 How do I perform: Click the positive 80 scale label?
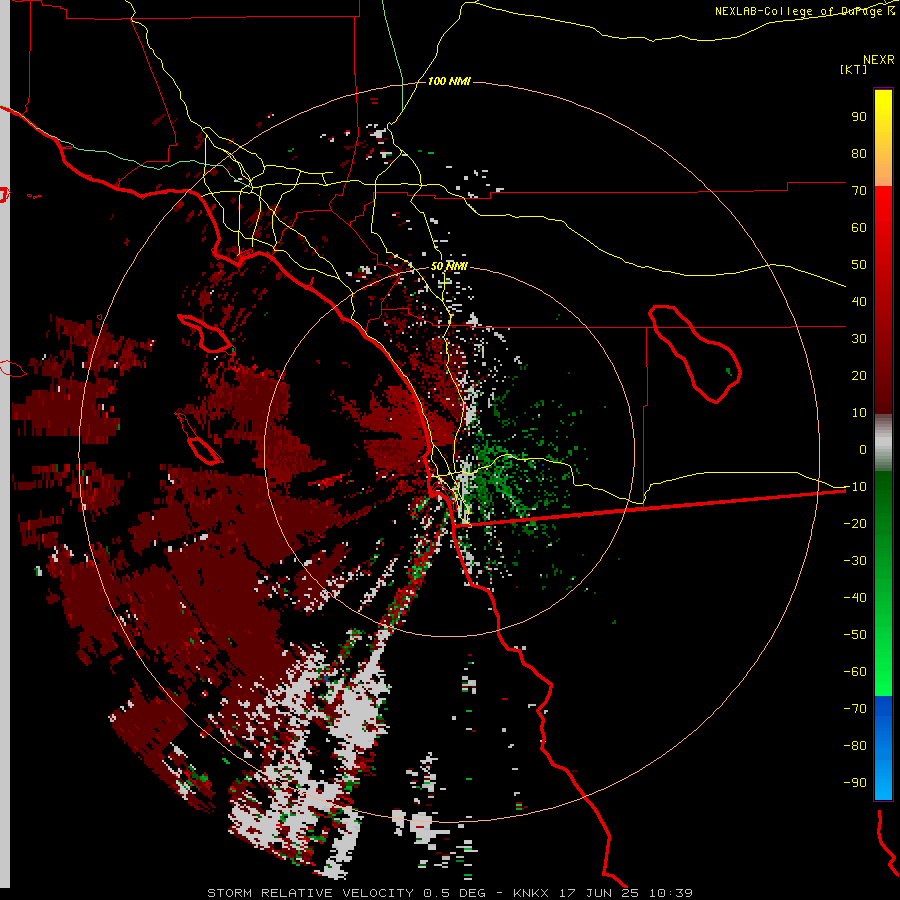point(859,153)
